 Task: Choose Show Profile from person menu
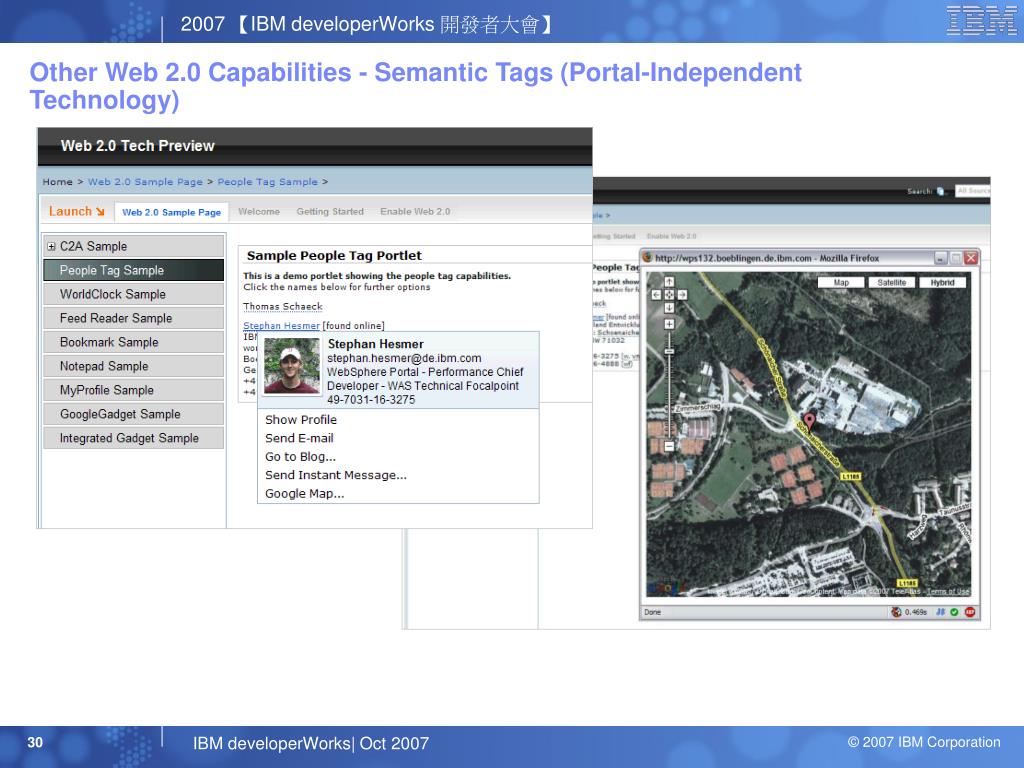pyautogui.click(x=301, y=420)
